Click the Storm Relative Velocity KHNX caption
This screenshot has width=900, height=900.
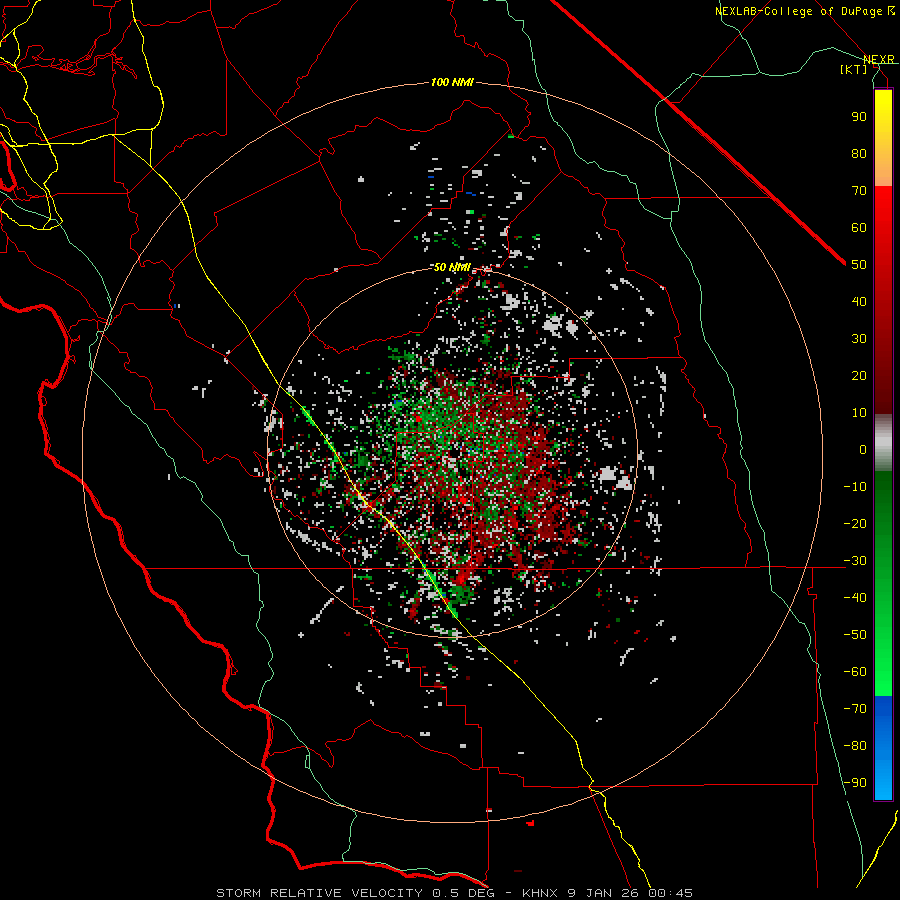coord(455,893)
